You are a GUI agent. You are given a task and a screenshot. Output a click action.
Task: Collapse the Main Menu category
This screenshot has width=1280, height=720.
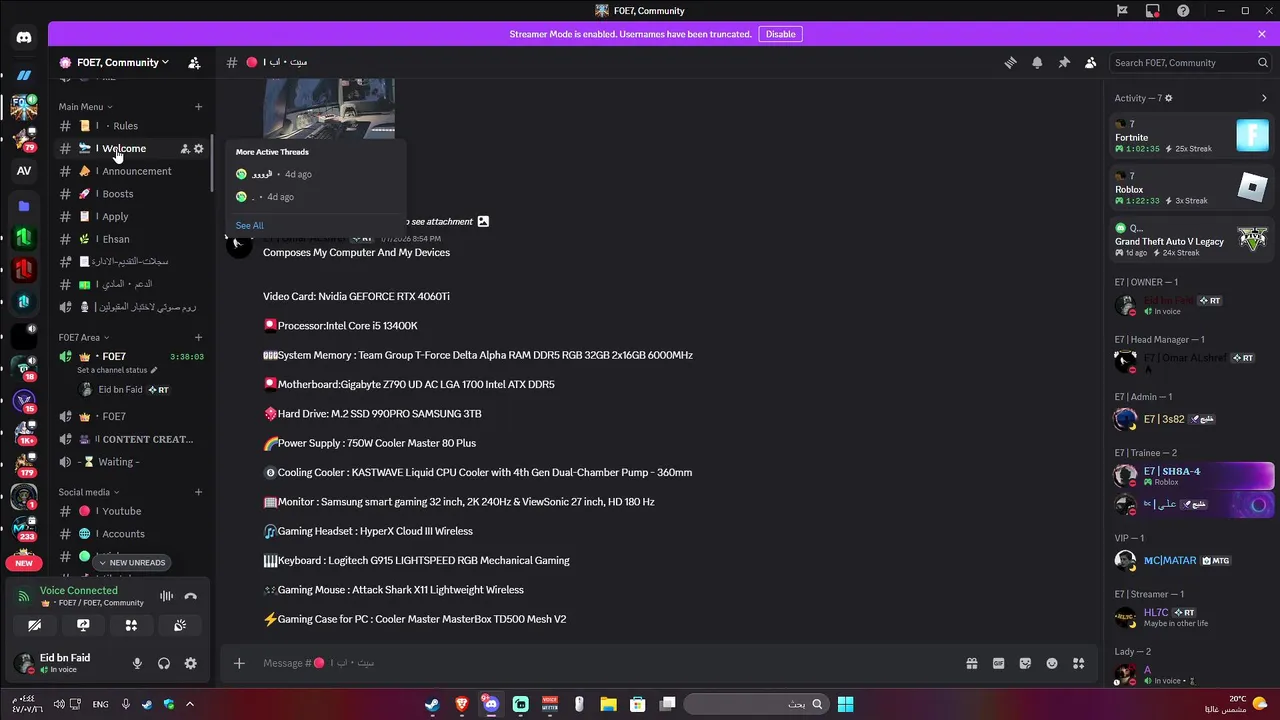point(85,107)
